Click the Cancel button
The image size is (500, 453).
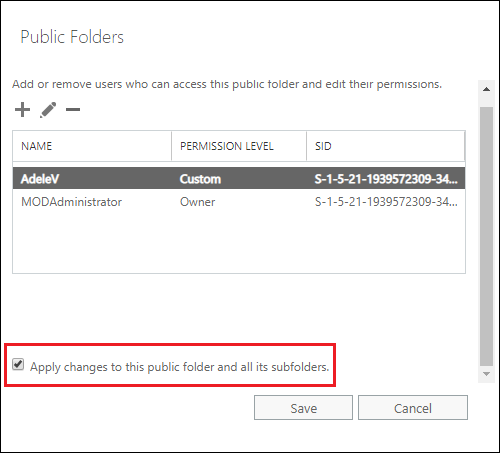[x=413, y=408]
